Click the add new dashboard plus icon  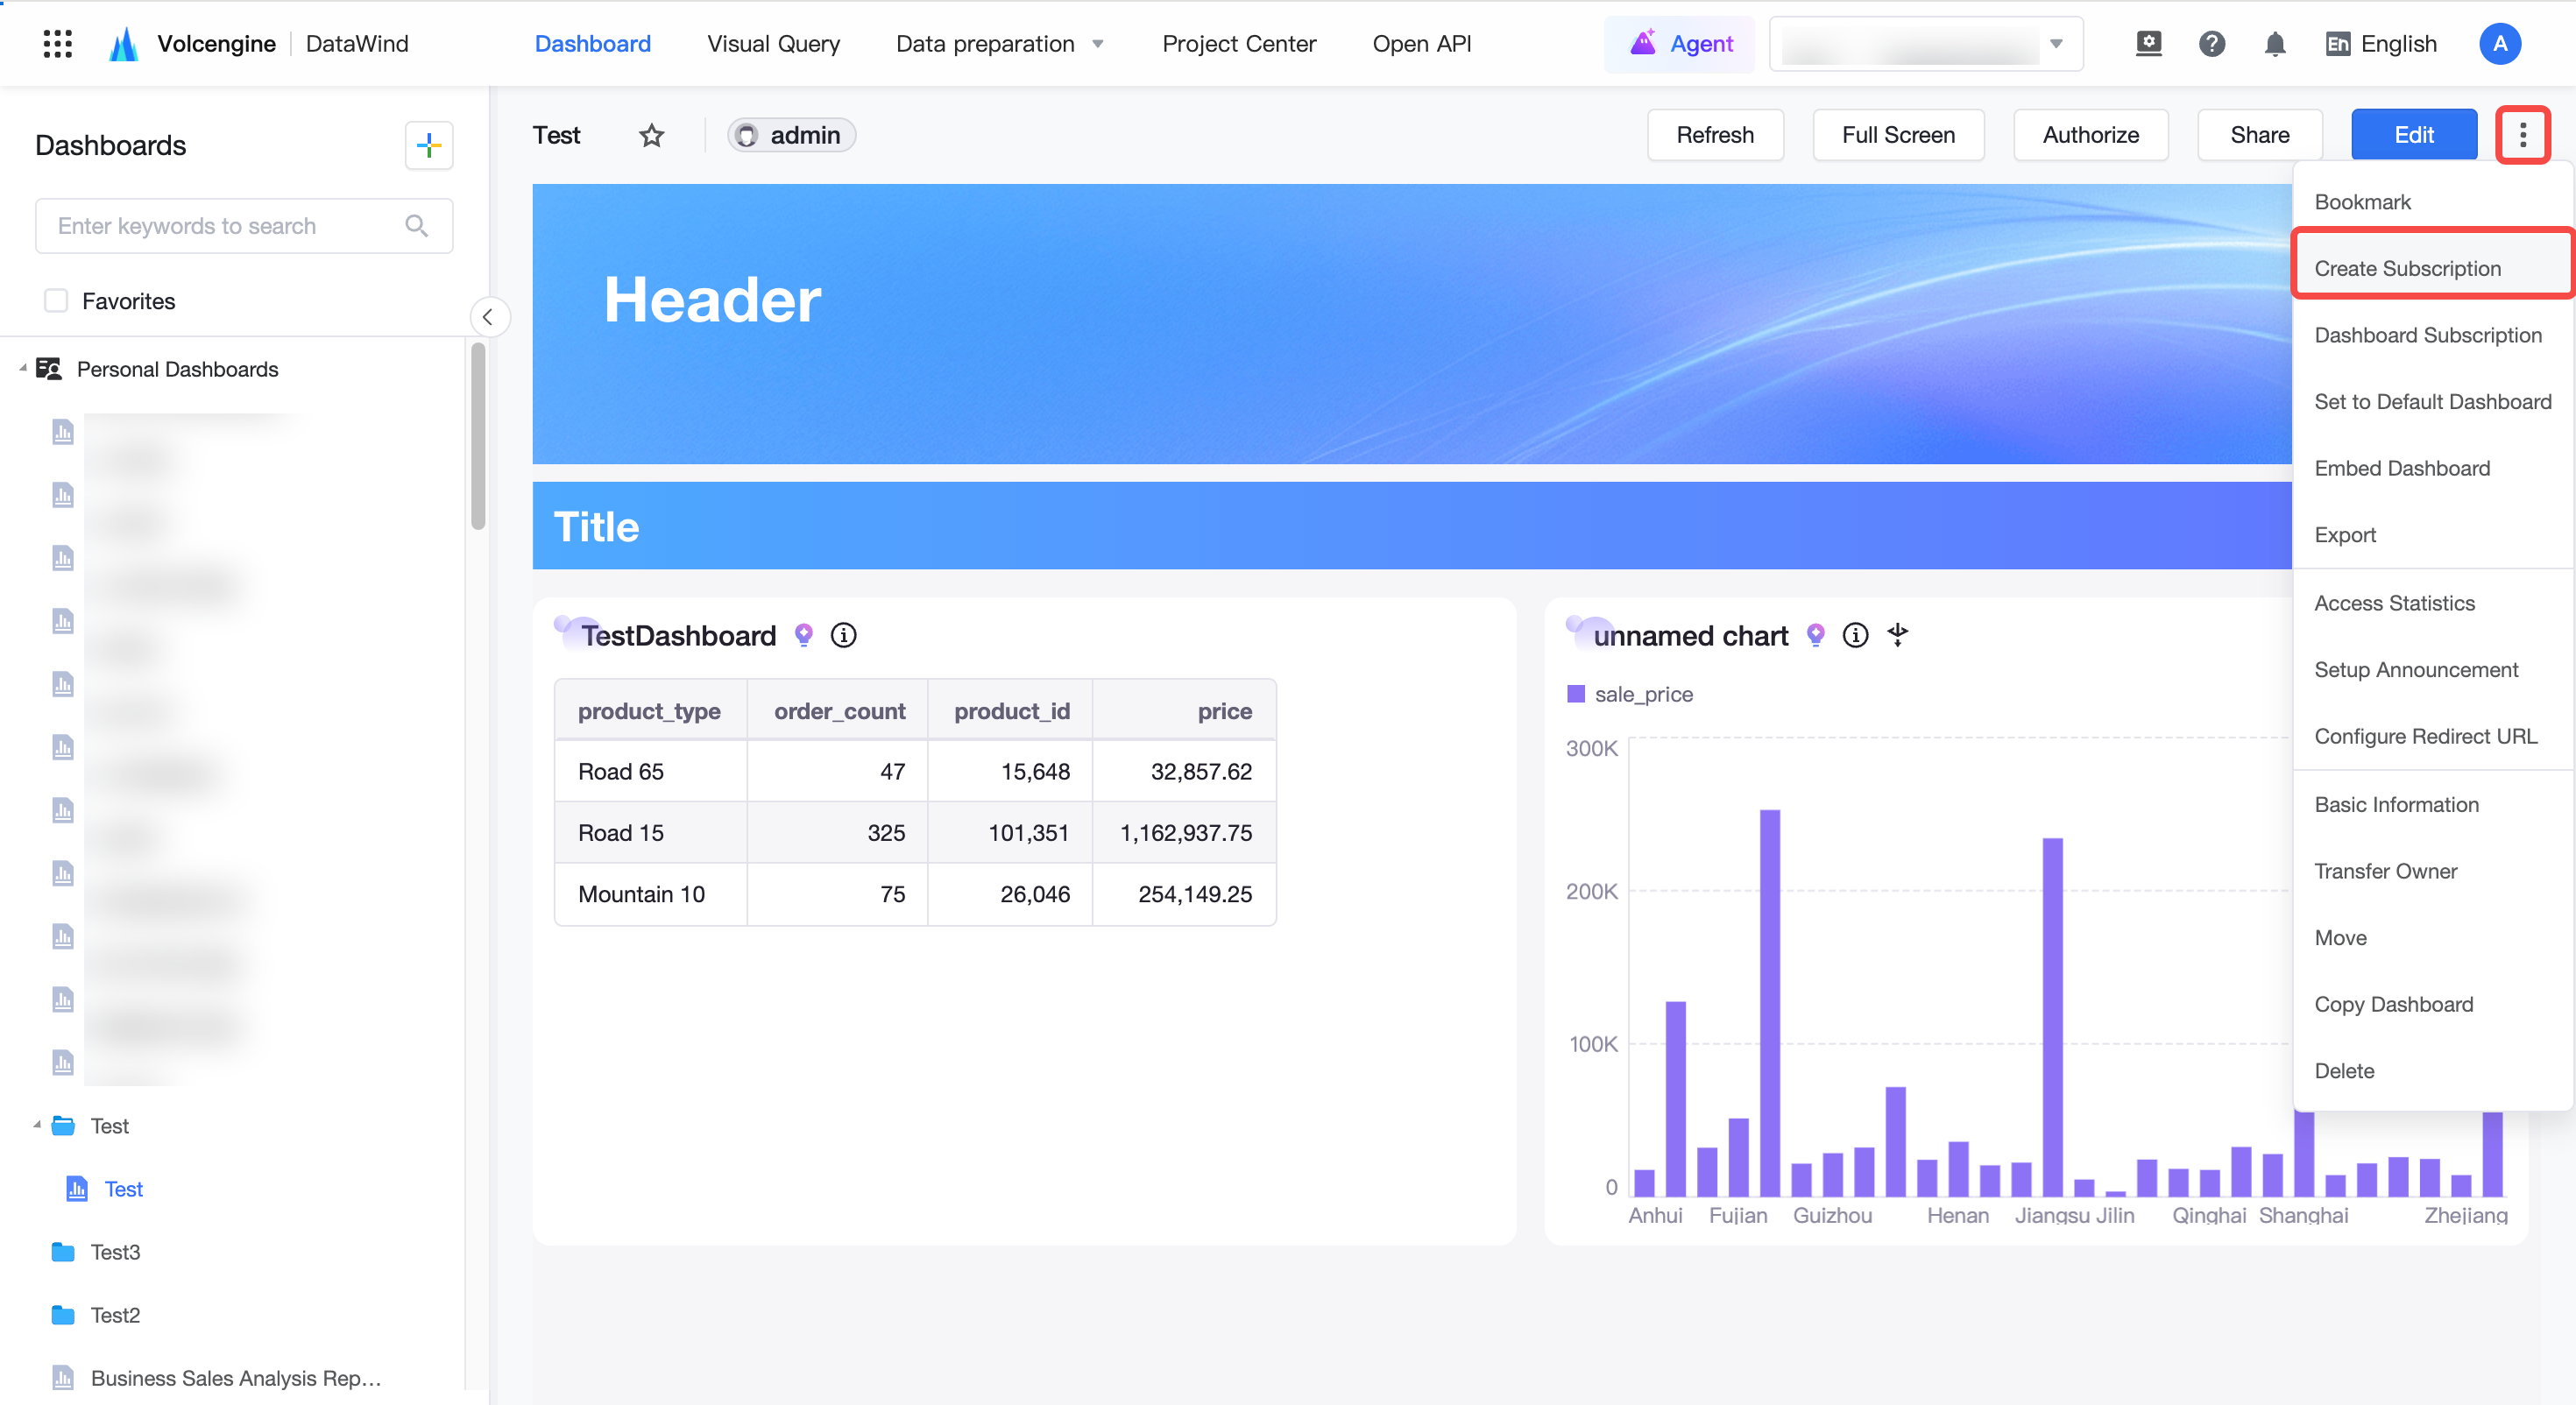[x=429, y=145]
